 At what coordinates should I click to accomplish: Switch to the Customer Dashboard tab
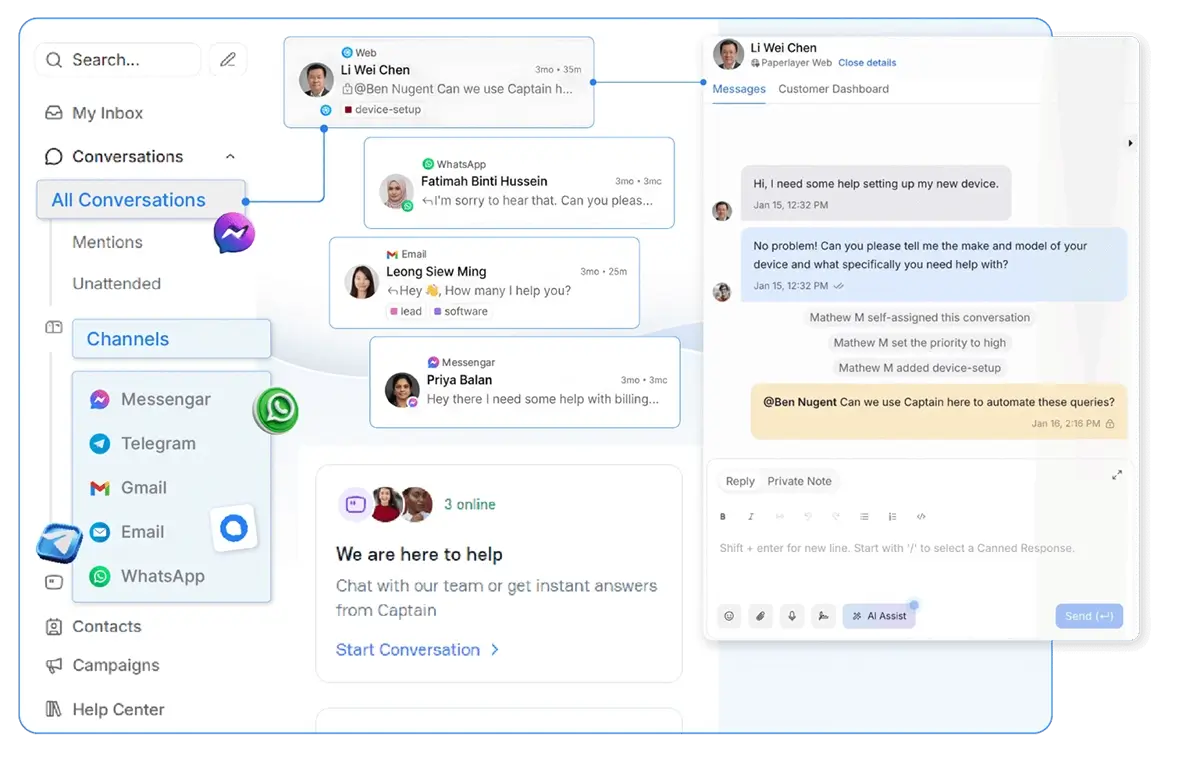[x=833, y=89]
